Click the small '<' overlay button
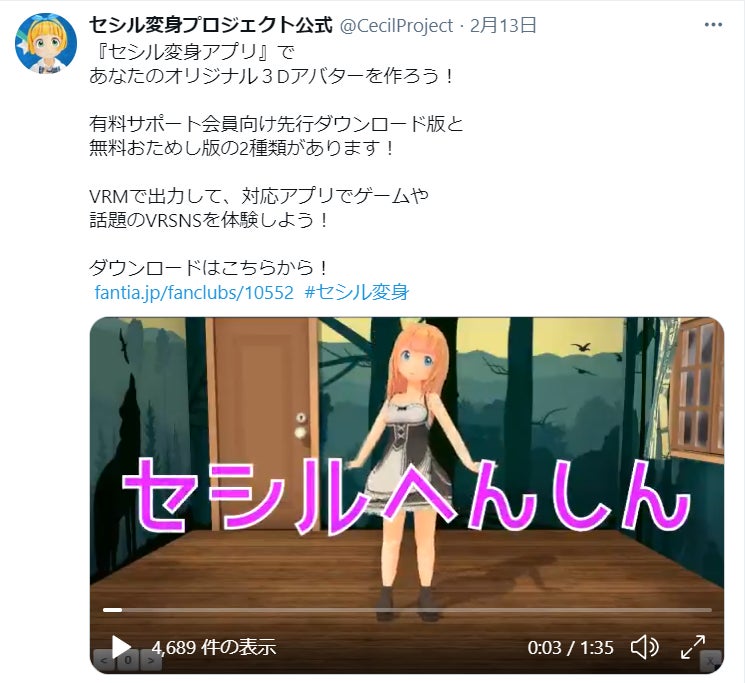745x683 pixels. pyautogui.click(x=104, y=661)
